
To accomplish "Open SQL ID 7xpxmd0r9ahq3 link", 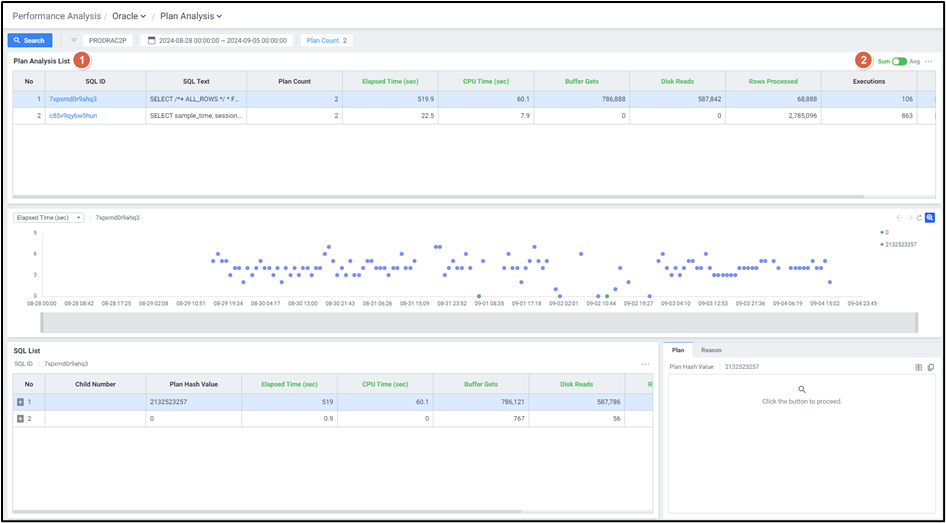I will (73, 99).
